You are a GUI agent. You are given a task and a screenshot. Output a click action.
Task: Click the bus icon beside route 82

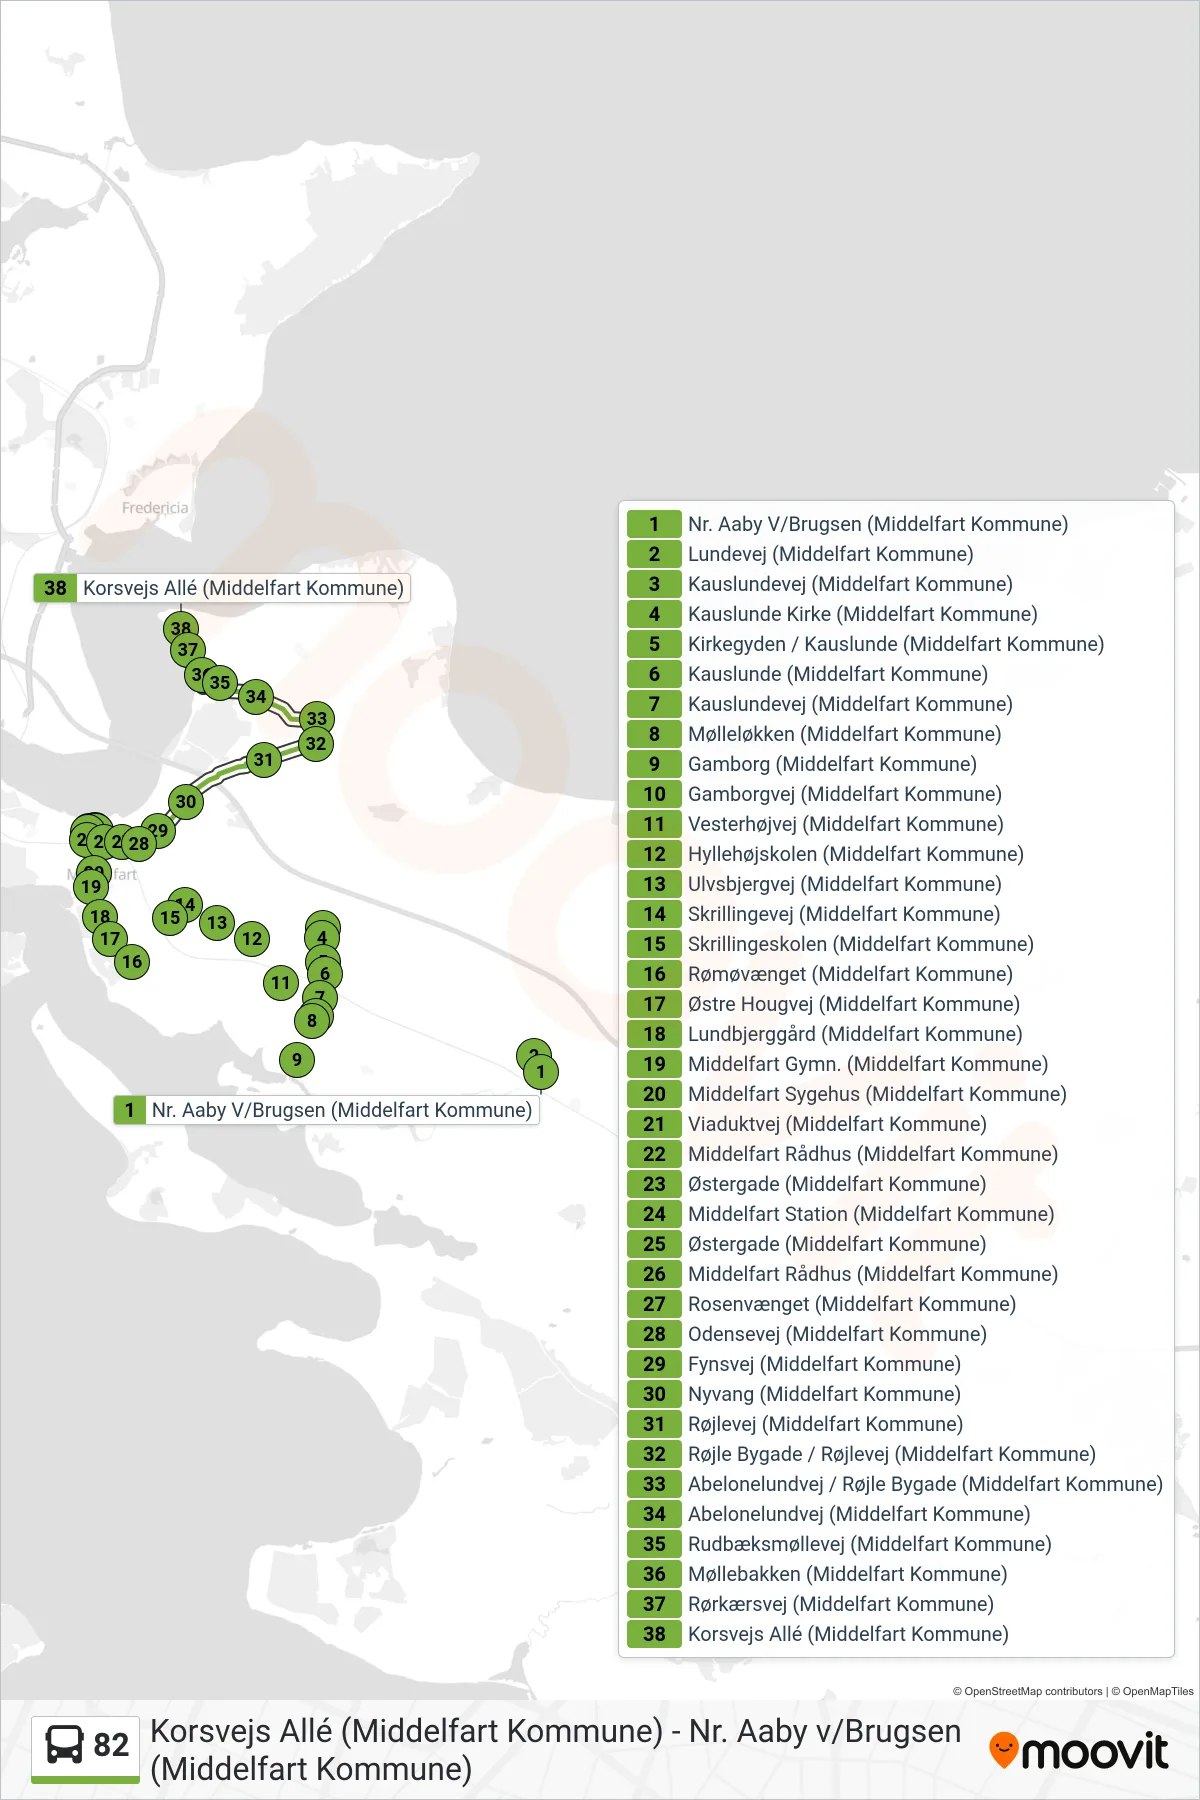(x=65, y=1745)
